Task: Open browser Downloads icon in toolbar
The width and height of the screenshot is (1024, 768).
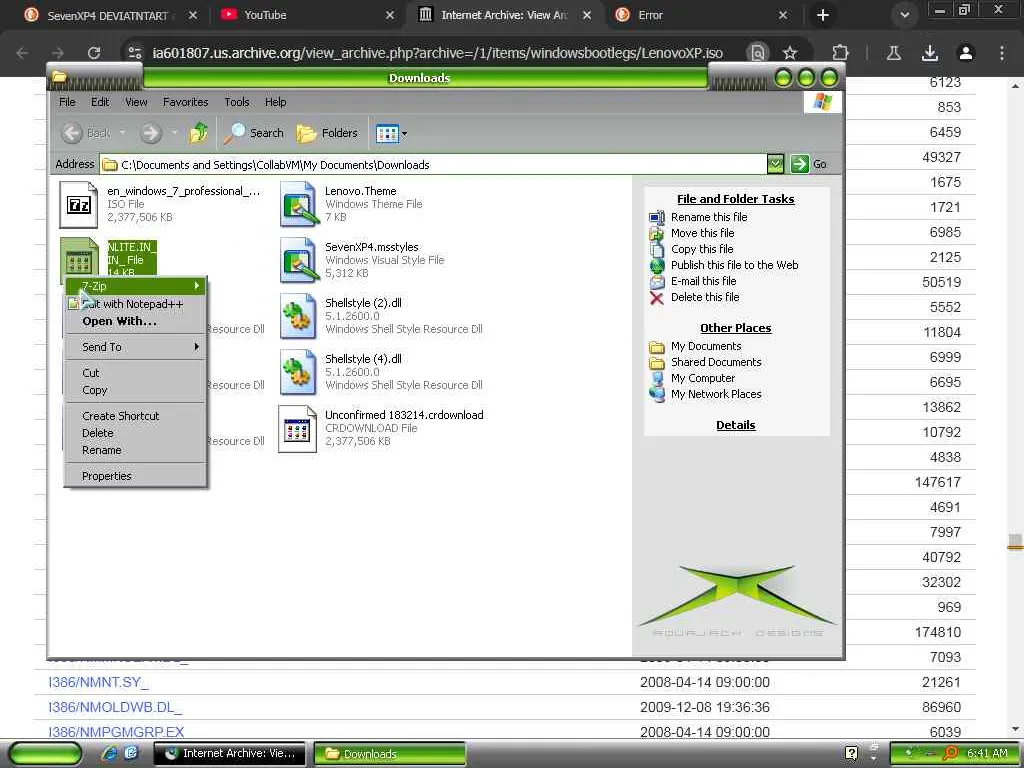Action: pyautogui.click(x=930, y=53)
